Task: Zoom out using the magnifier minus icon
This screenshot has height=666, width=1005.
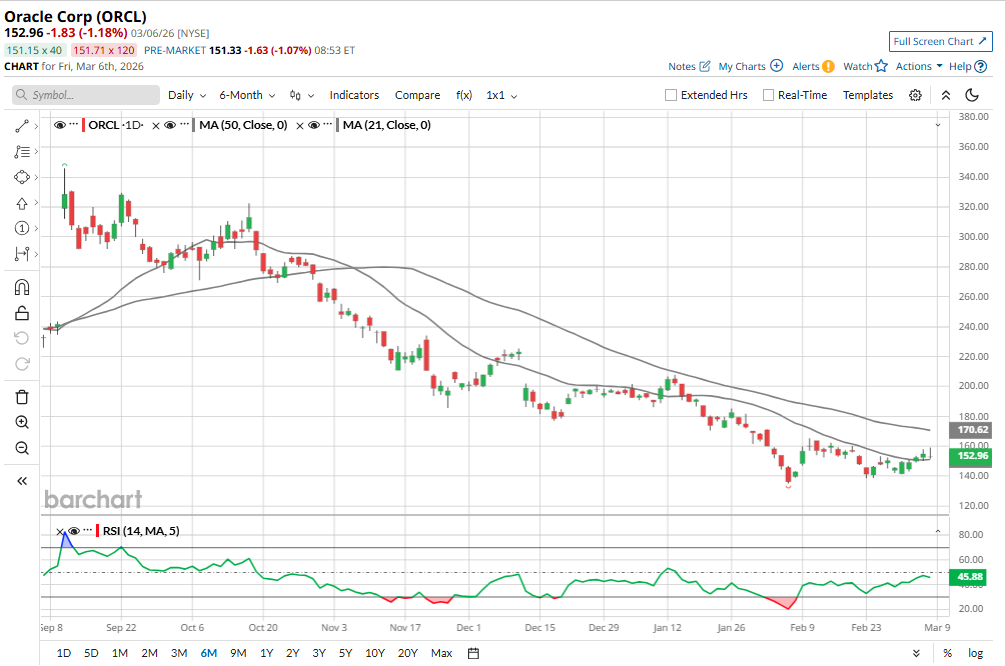Action: [22, 448]
